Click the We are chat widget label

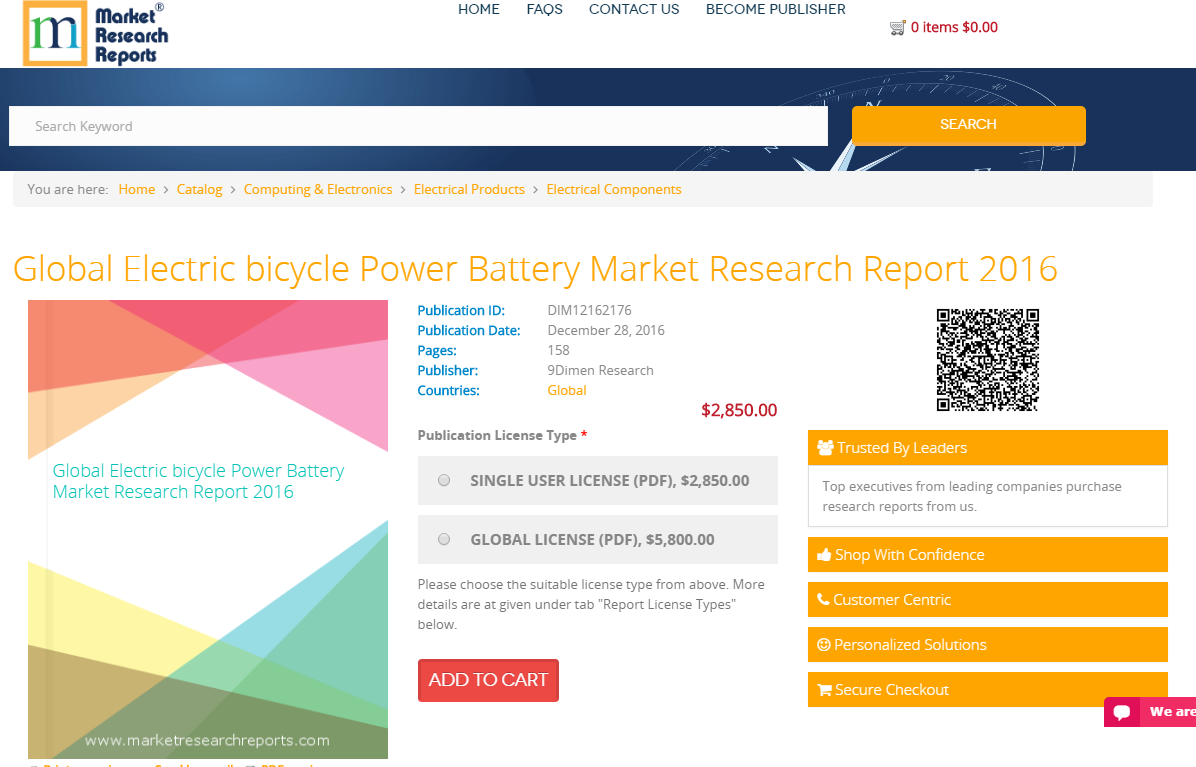pyautogui.click(x=1172, y=711)
